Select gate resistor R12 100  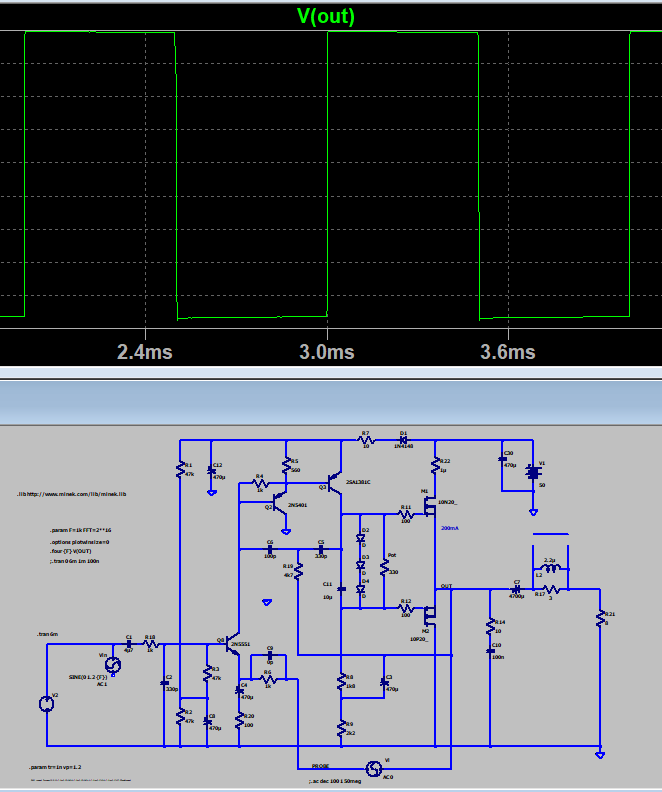tap(405, 609)
